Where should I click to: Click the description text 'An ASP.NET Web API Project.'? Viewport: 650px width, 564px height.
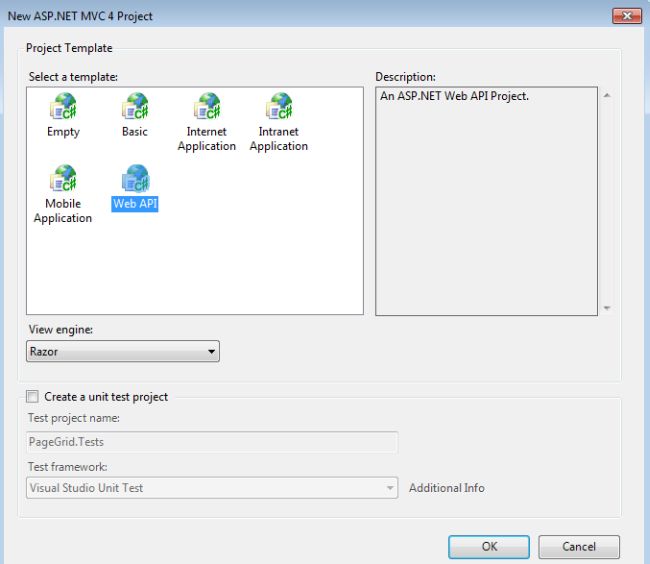(x=454, y=96)
